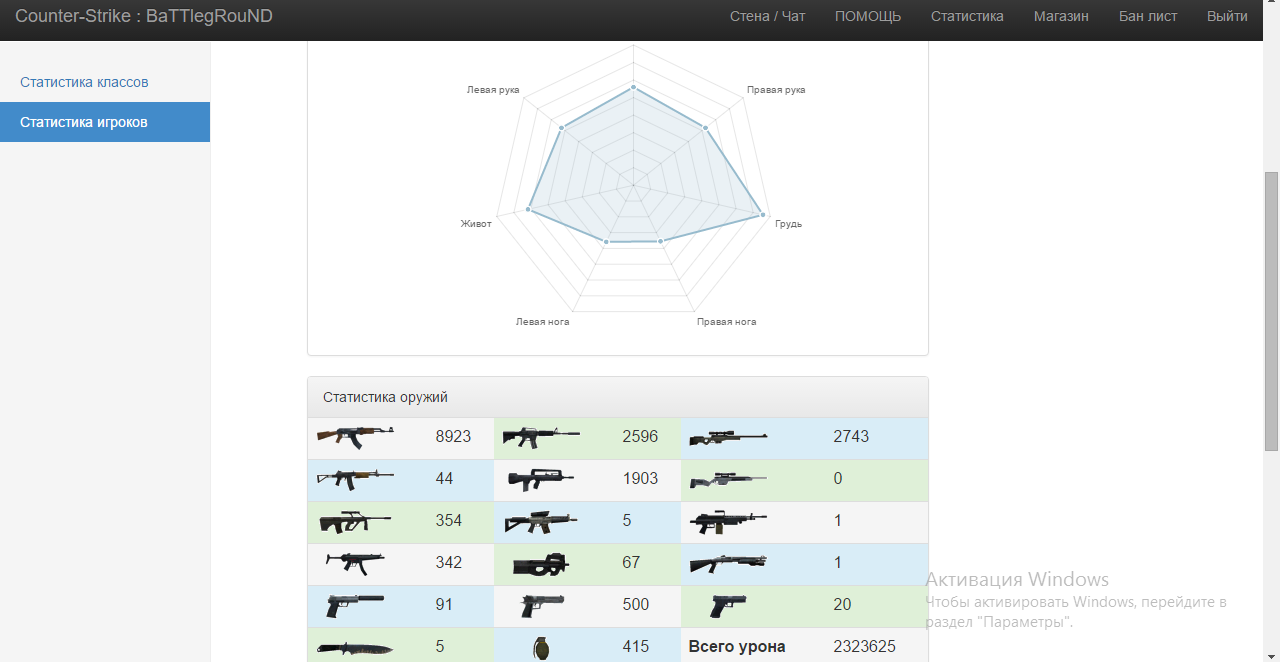
Task: Click the Всего урона label
Action: [737, 647]
